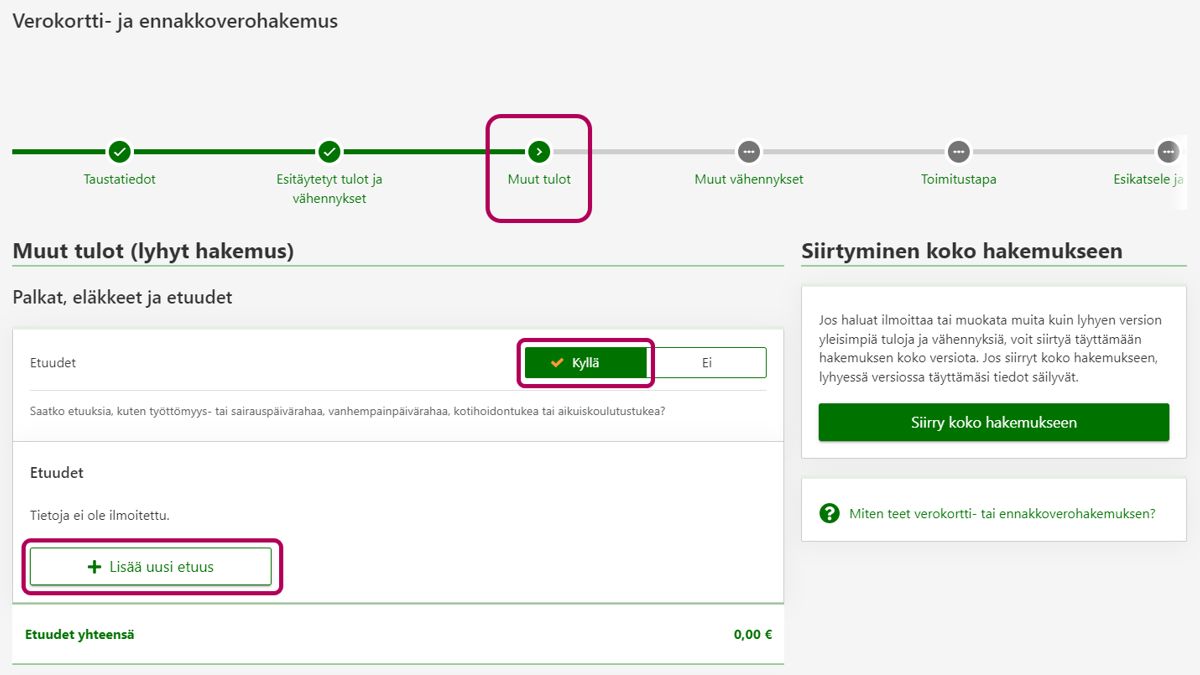
Task: Click the Muut vähennykset step circle icon
Action: pyautogui.click(x=748, y=152)
